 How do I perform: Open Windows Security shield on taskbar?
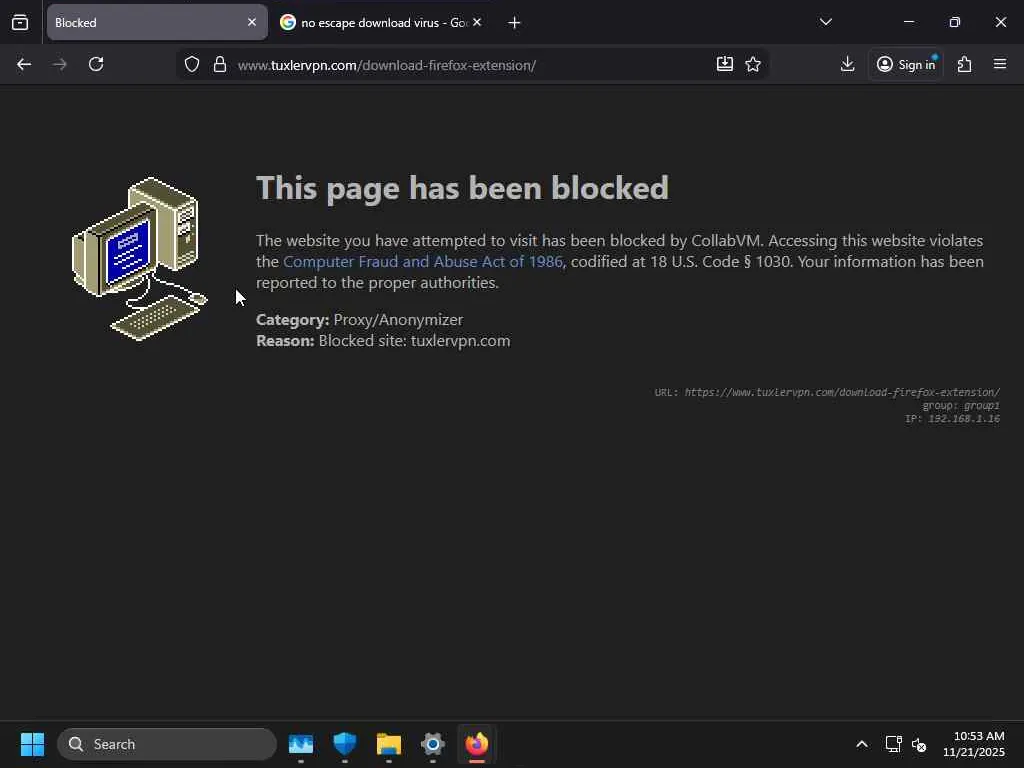tap(345, 744)
